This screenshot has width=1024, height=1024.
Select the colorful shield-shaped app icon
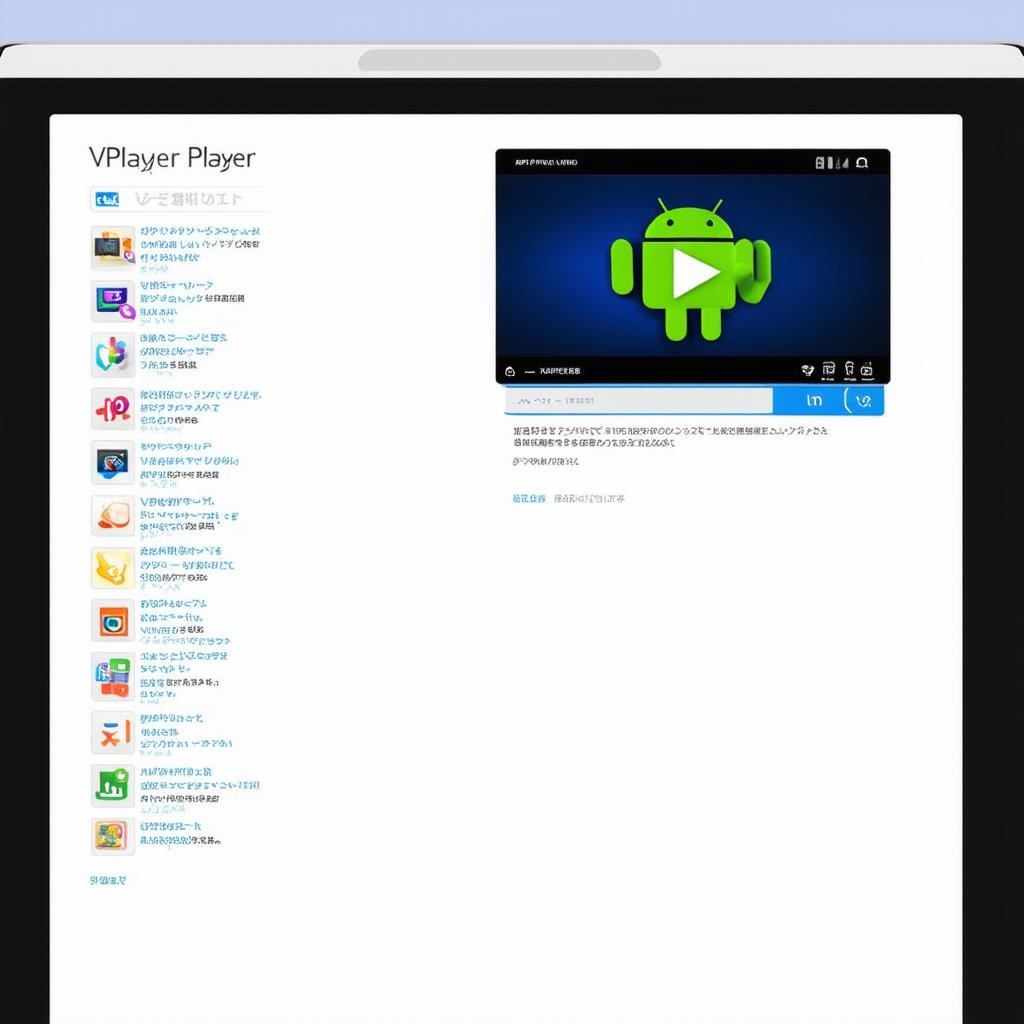[x=112, y=354]
